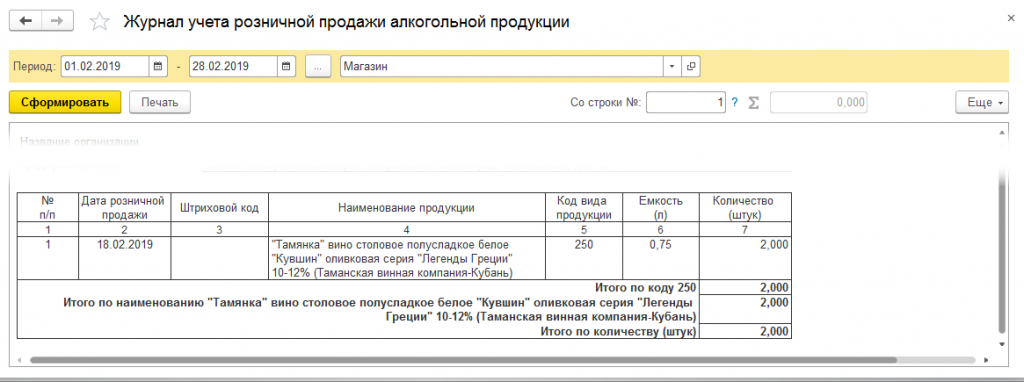Screen dimensions: 1024x382
Task: Add report to favorites with star icon
Action: point(100,22)
